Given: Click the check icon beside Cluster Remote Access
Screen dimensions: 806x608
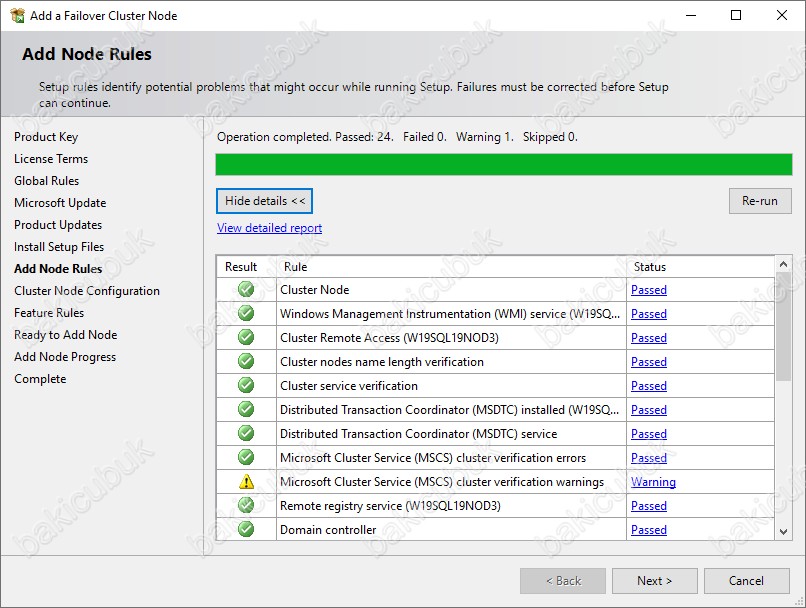Looking at the screenshot, I should point(246,338).
